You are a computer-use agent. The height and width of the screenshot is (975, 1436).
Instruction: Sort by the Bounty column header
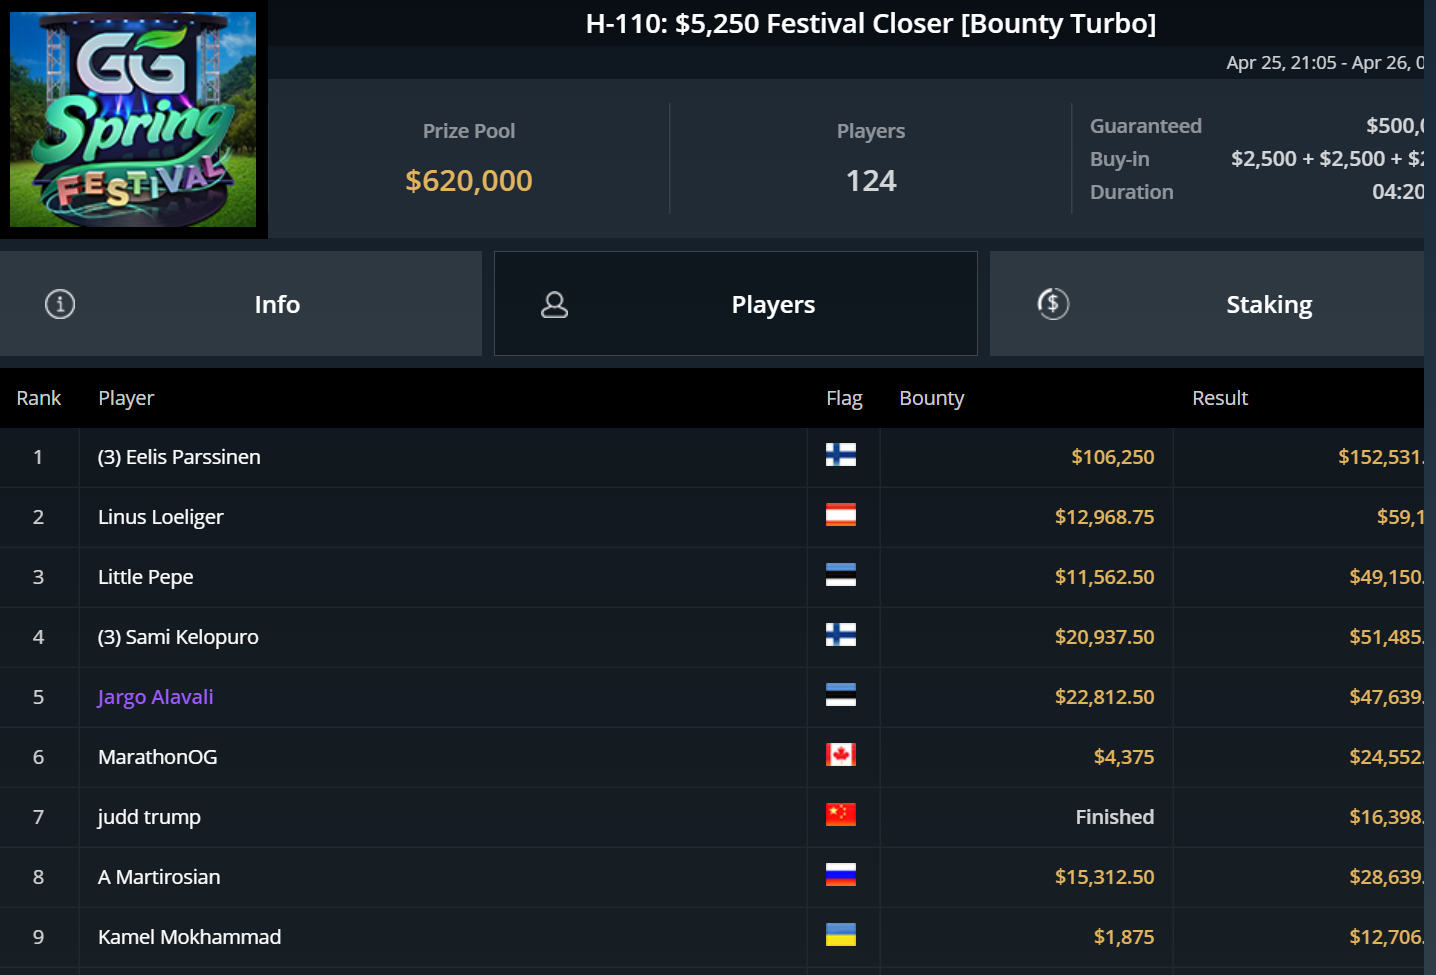point(931,398)
